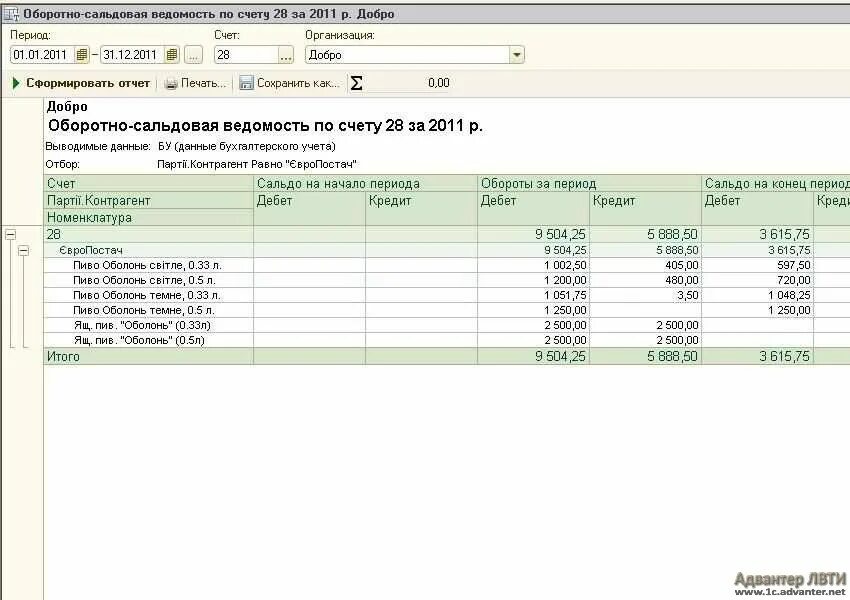Click debit turnover cell 1 051,75
Image resolution: width=850 pixels, height=600 pixels.
point(533,295)
